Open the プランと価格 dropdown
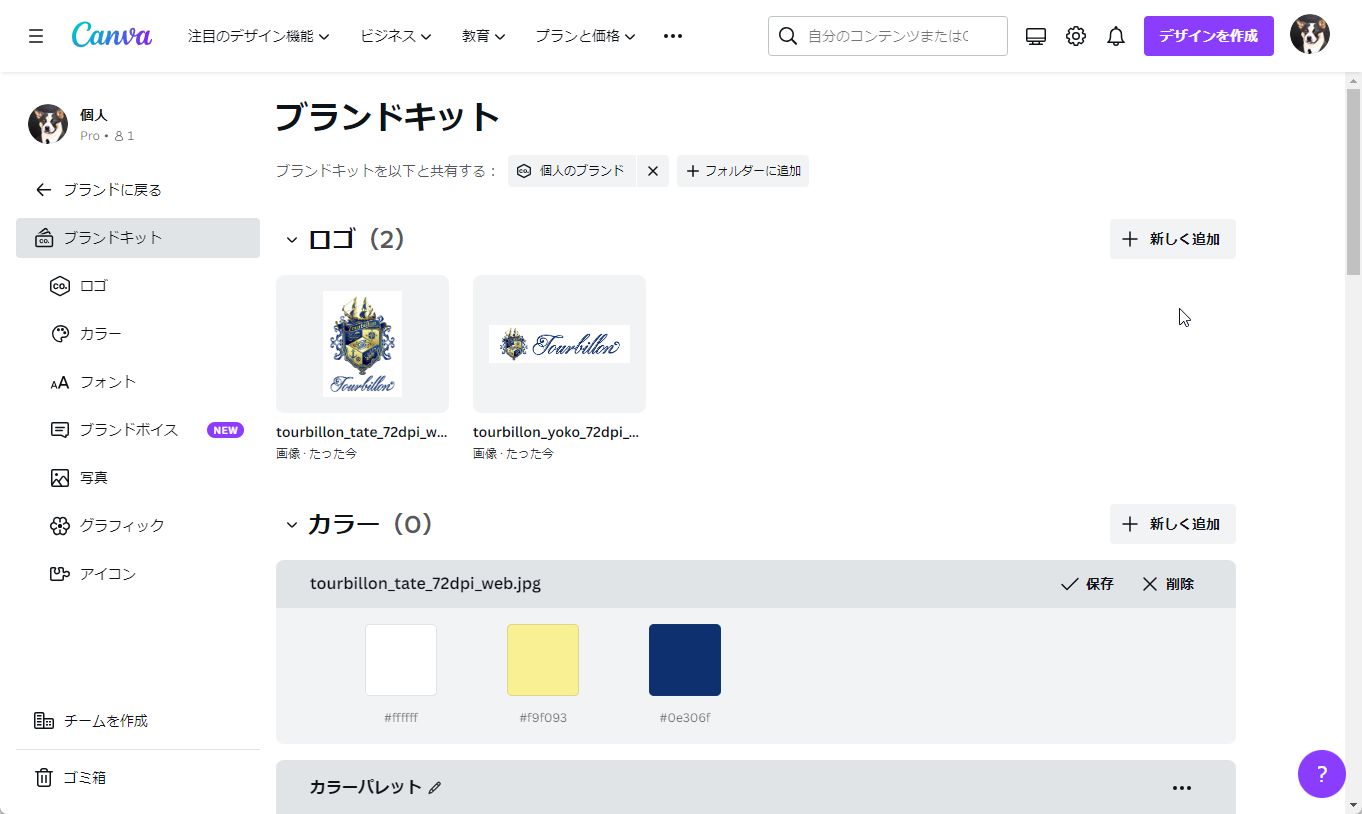 pyautogui.click(x=585, y=36)
